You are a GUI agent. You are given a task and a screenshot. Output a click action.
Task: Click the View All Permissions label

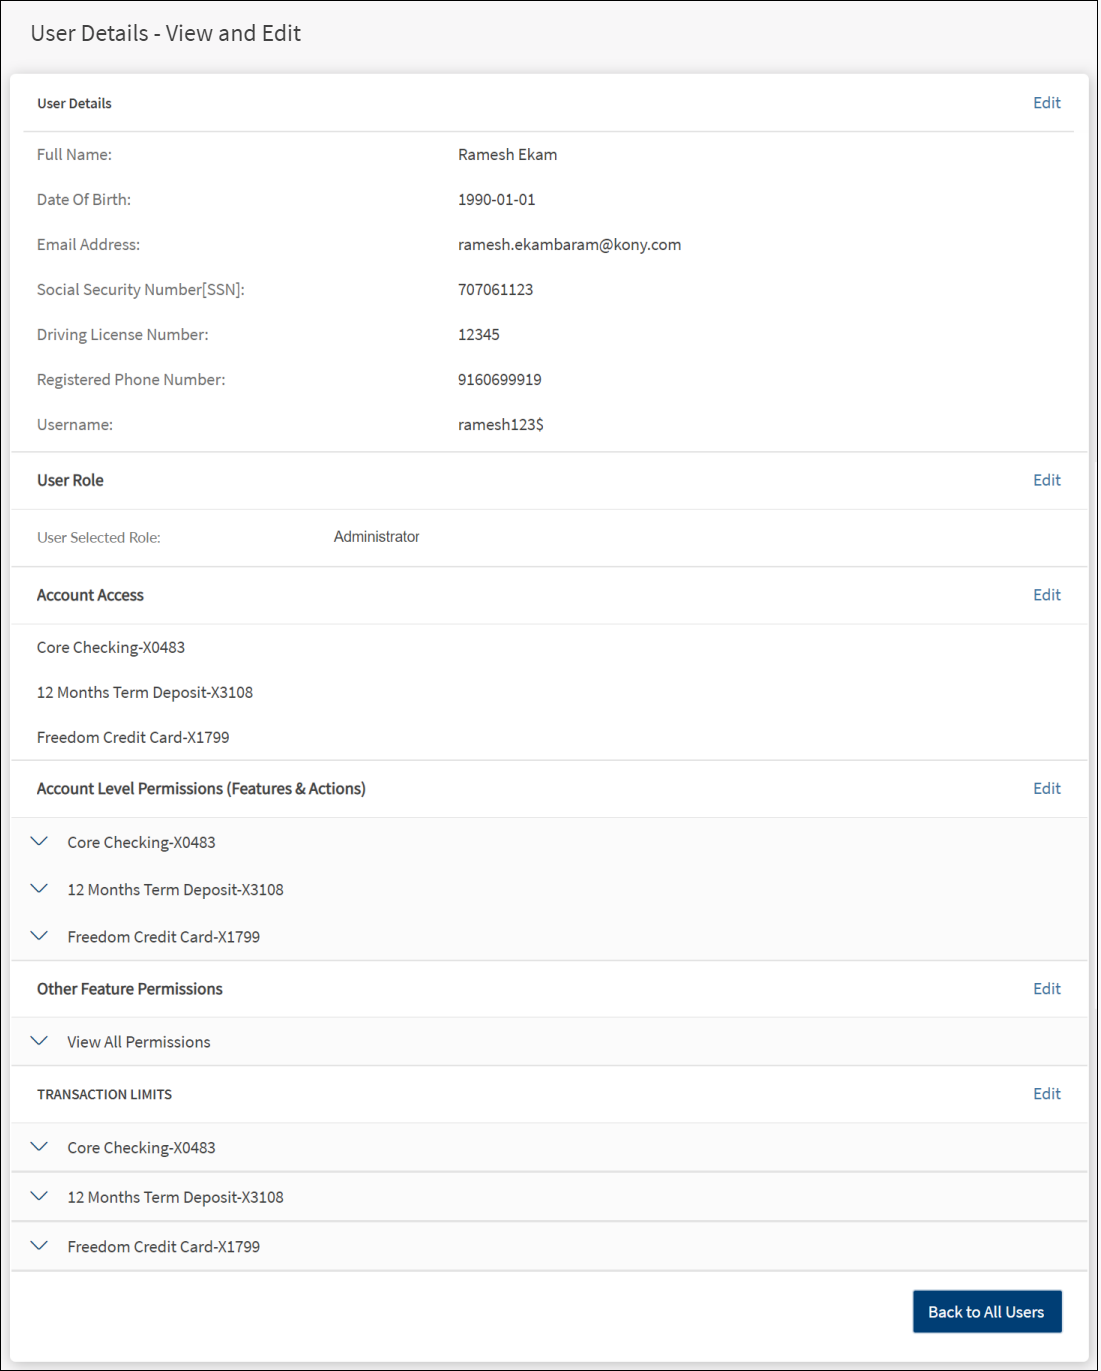139,1042
